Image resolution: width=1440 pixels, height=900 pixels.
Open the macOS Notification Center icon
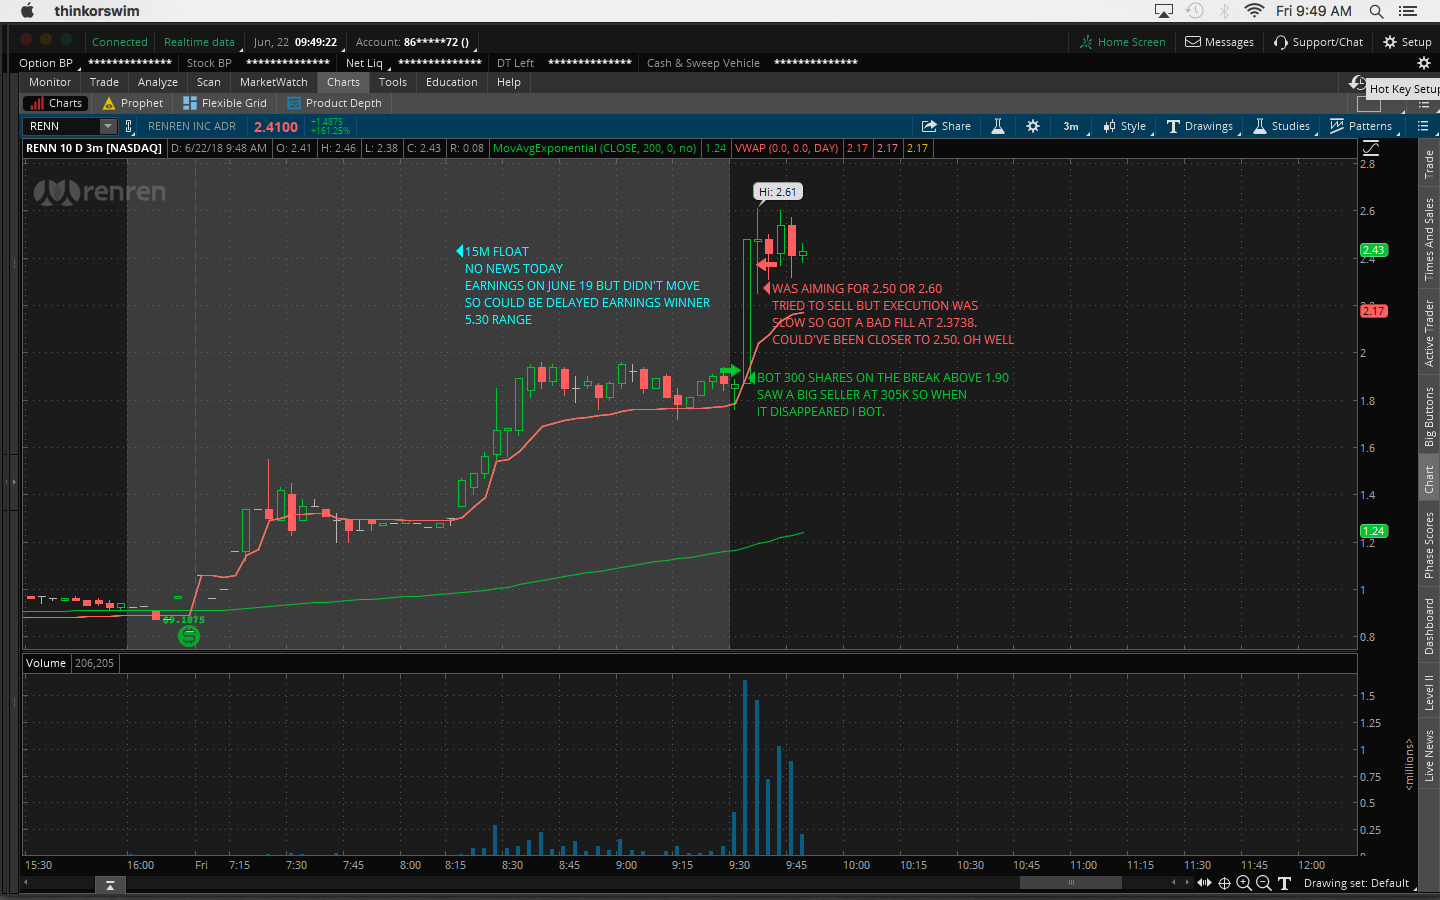(x=1409, y=11)
